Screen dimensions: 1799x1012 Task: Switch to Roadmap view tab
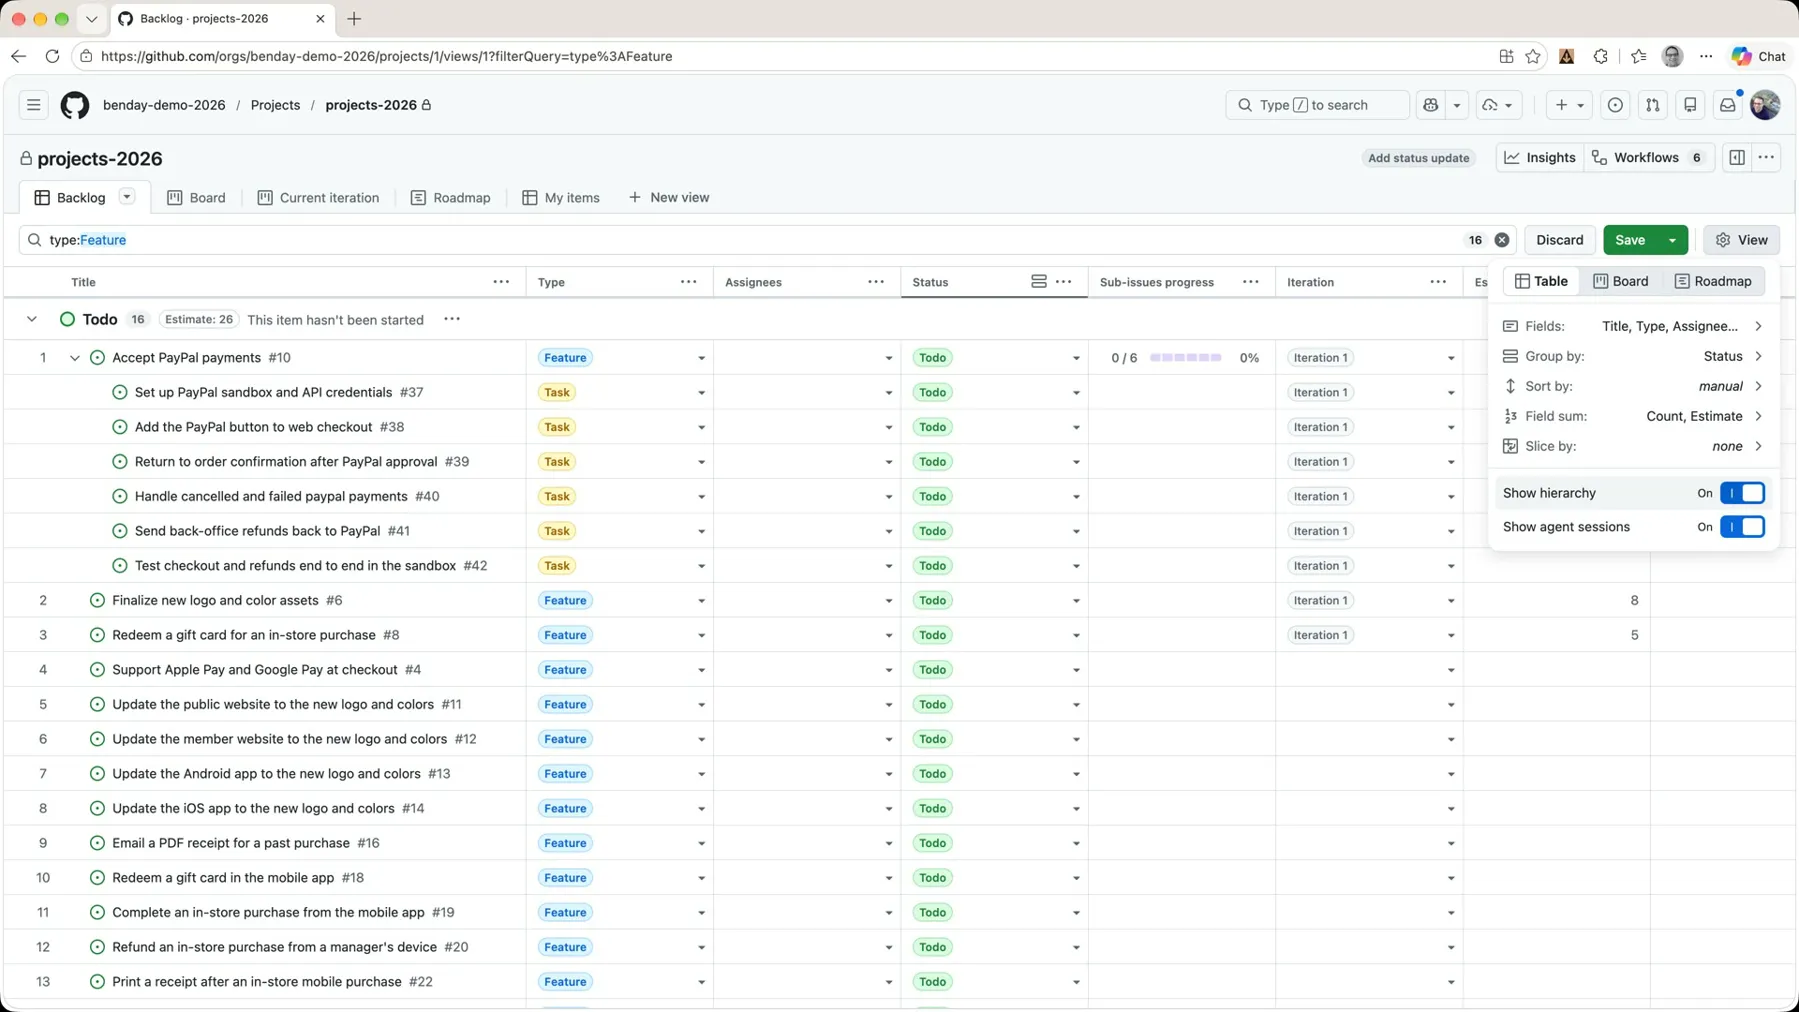pyautogui.click(x=450, y=198)
